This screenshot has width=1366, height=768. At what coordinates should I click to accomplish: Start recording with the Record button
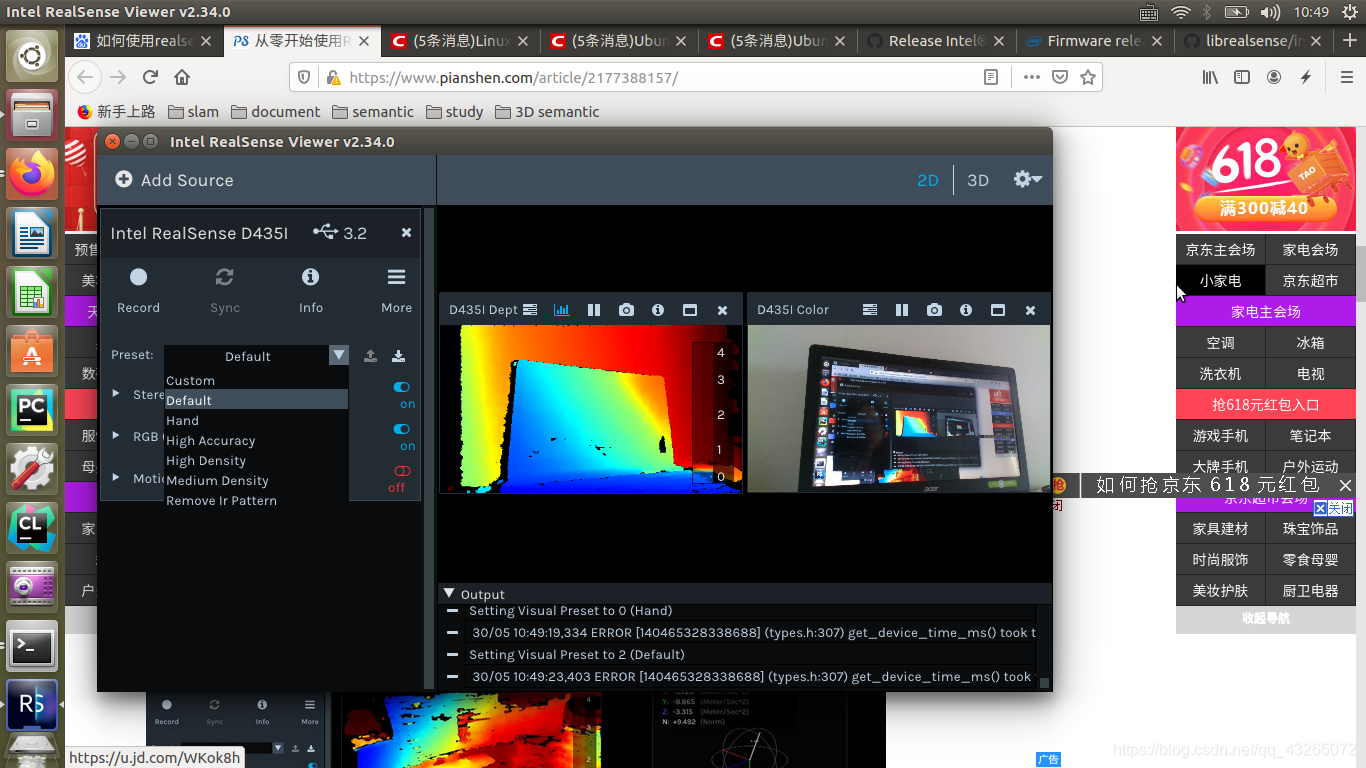[x=138, y=277]
